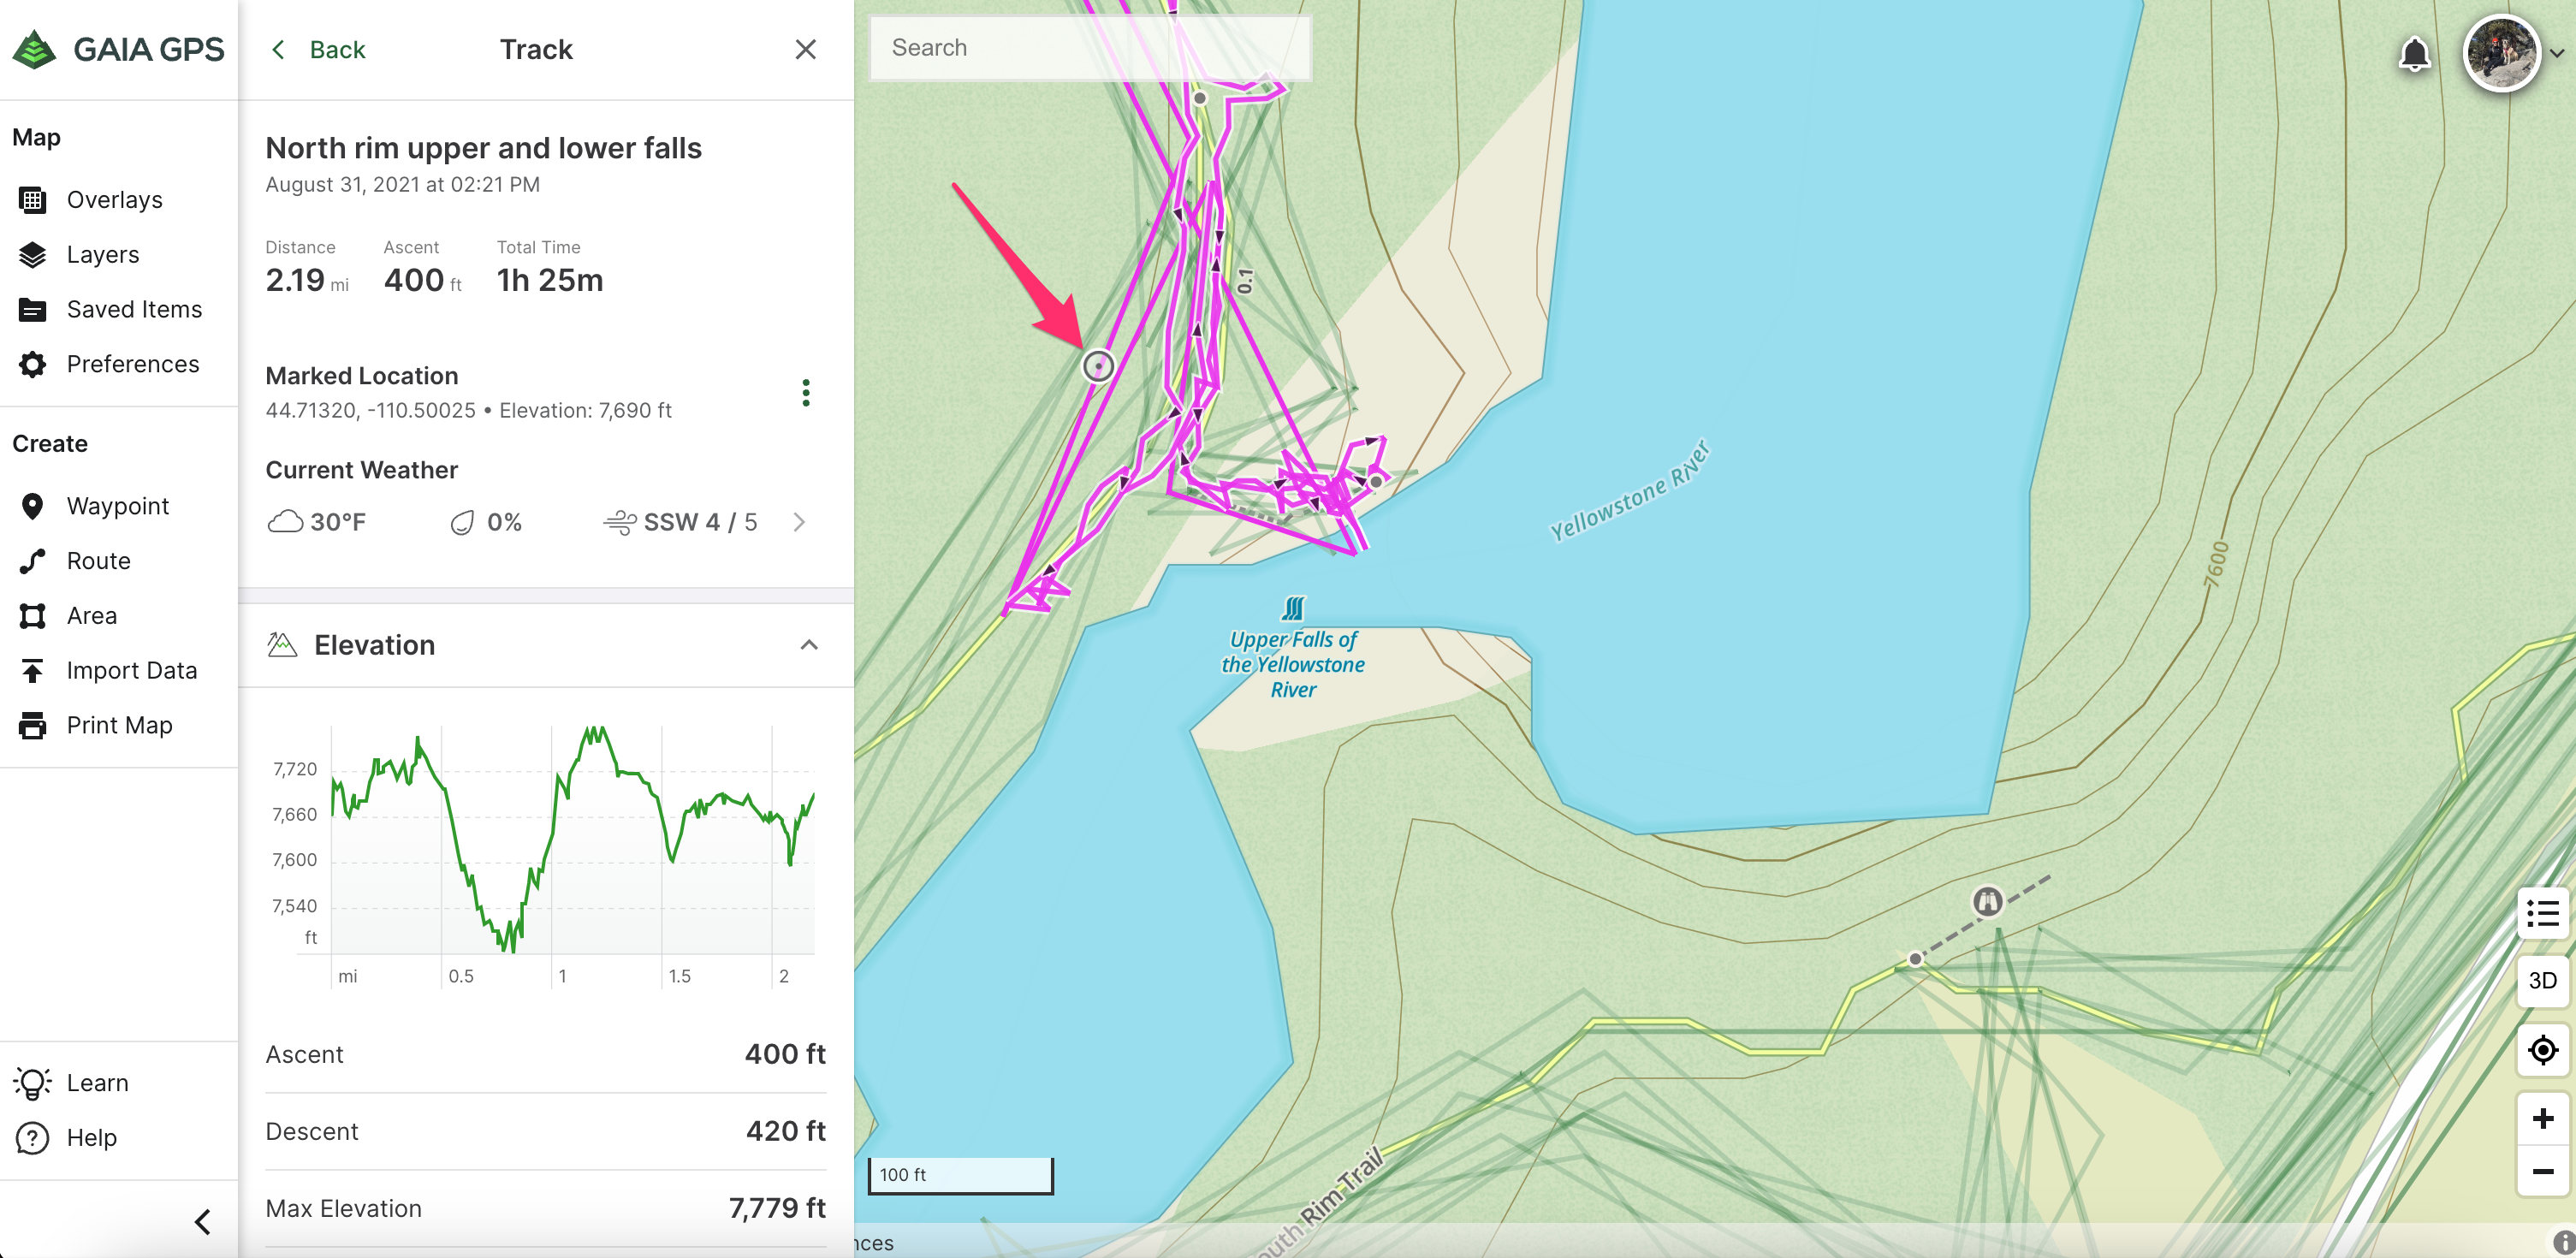Click the map legend list icon
Image resolution: width=2576 pixels, height=1258 pixels.
[x=2542, y=913]
